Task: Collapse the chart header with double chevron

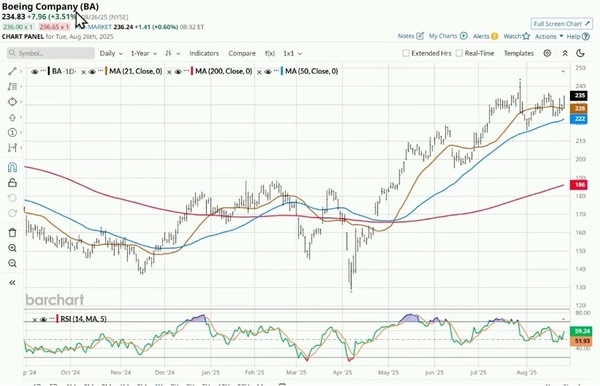Action: 565,53
